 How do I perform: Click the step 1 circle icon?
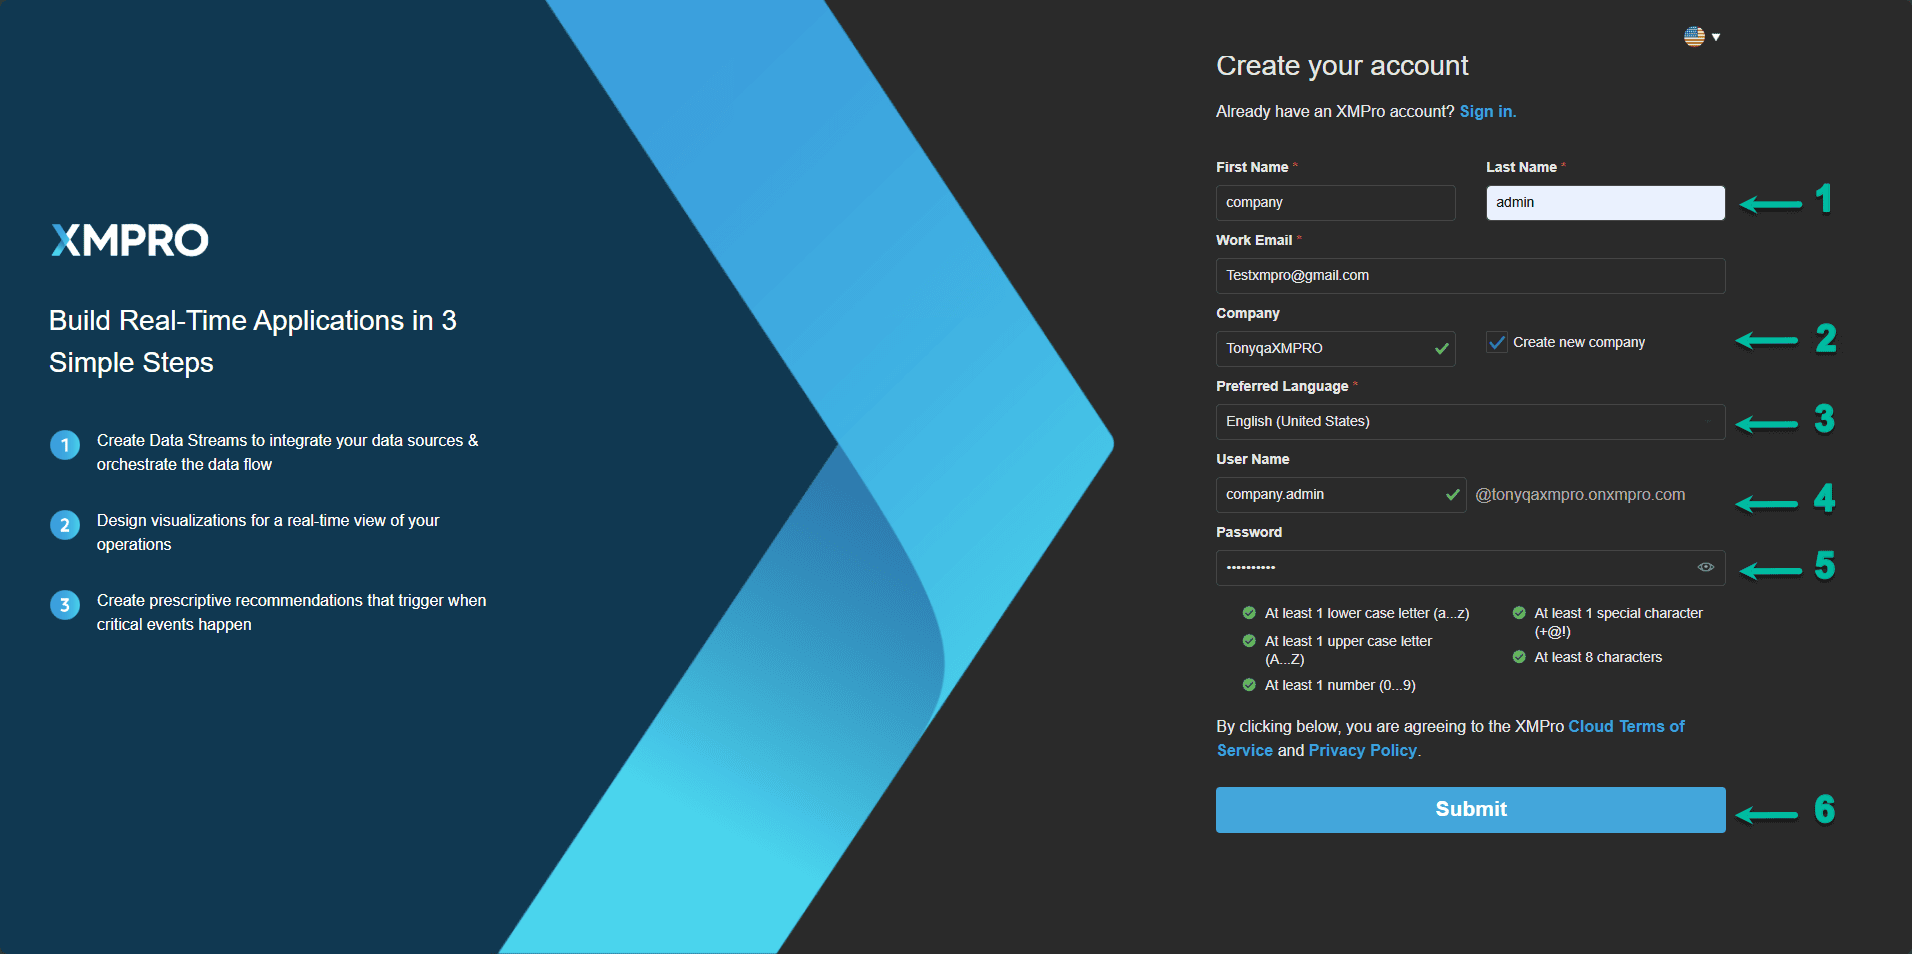pyautogui.click(x=65, y=445)
